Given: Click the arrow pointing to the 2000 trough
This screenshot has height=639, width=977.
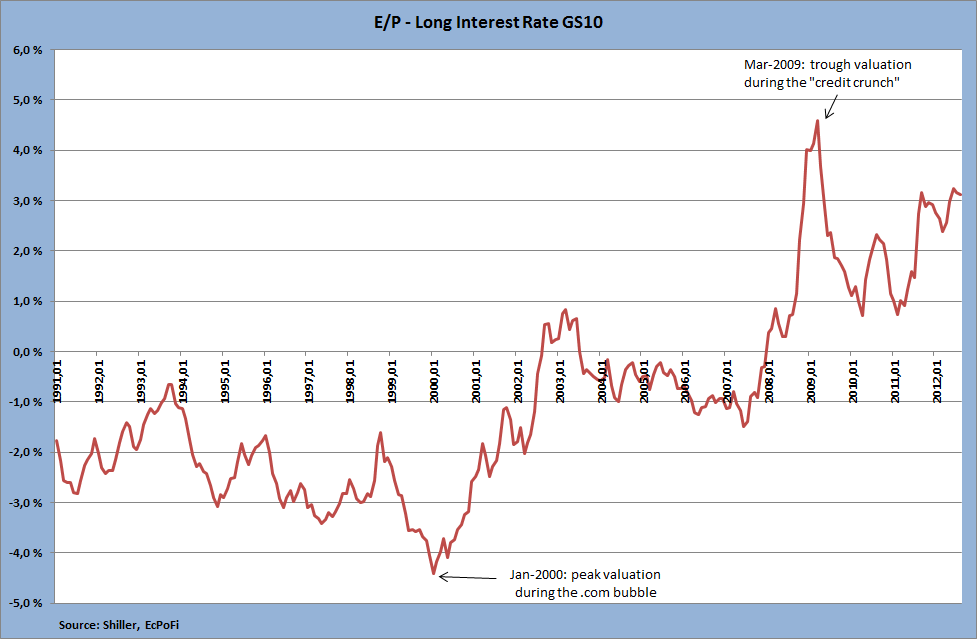Looking at the screenshot, I should pyautogui.click(x=468, y=577).
